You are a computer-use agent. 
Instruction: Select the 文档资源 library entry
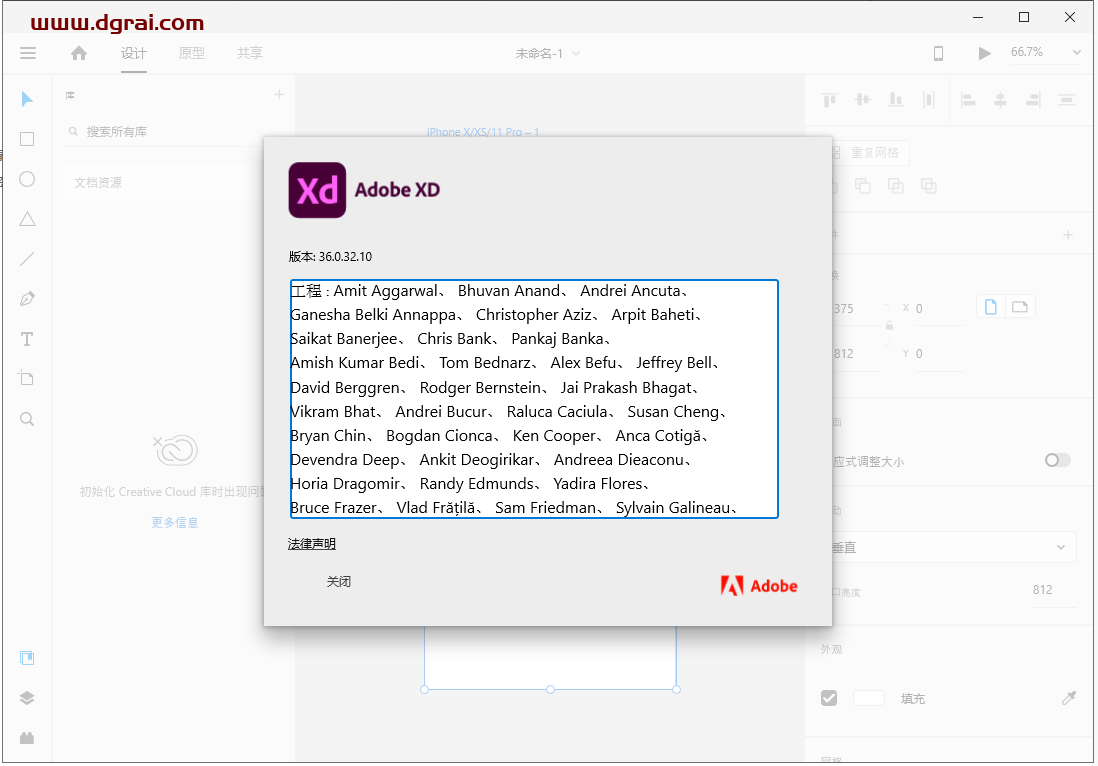(x=165, y=183)
